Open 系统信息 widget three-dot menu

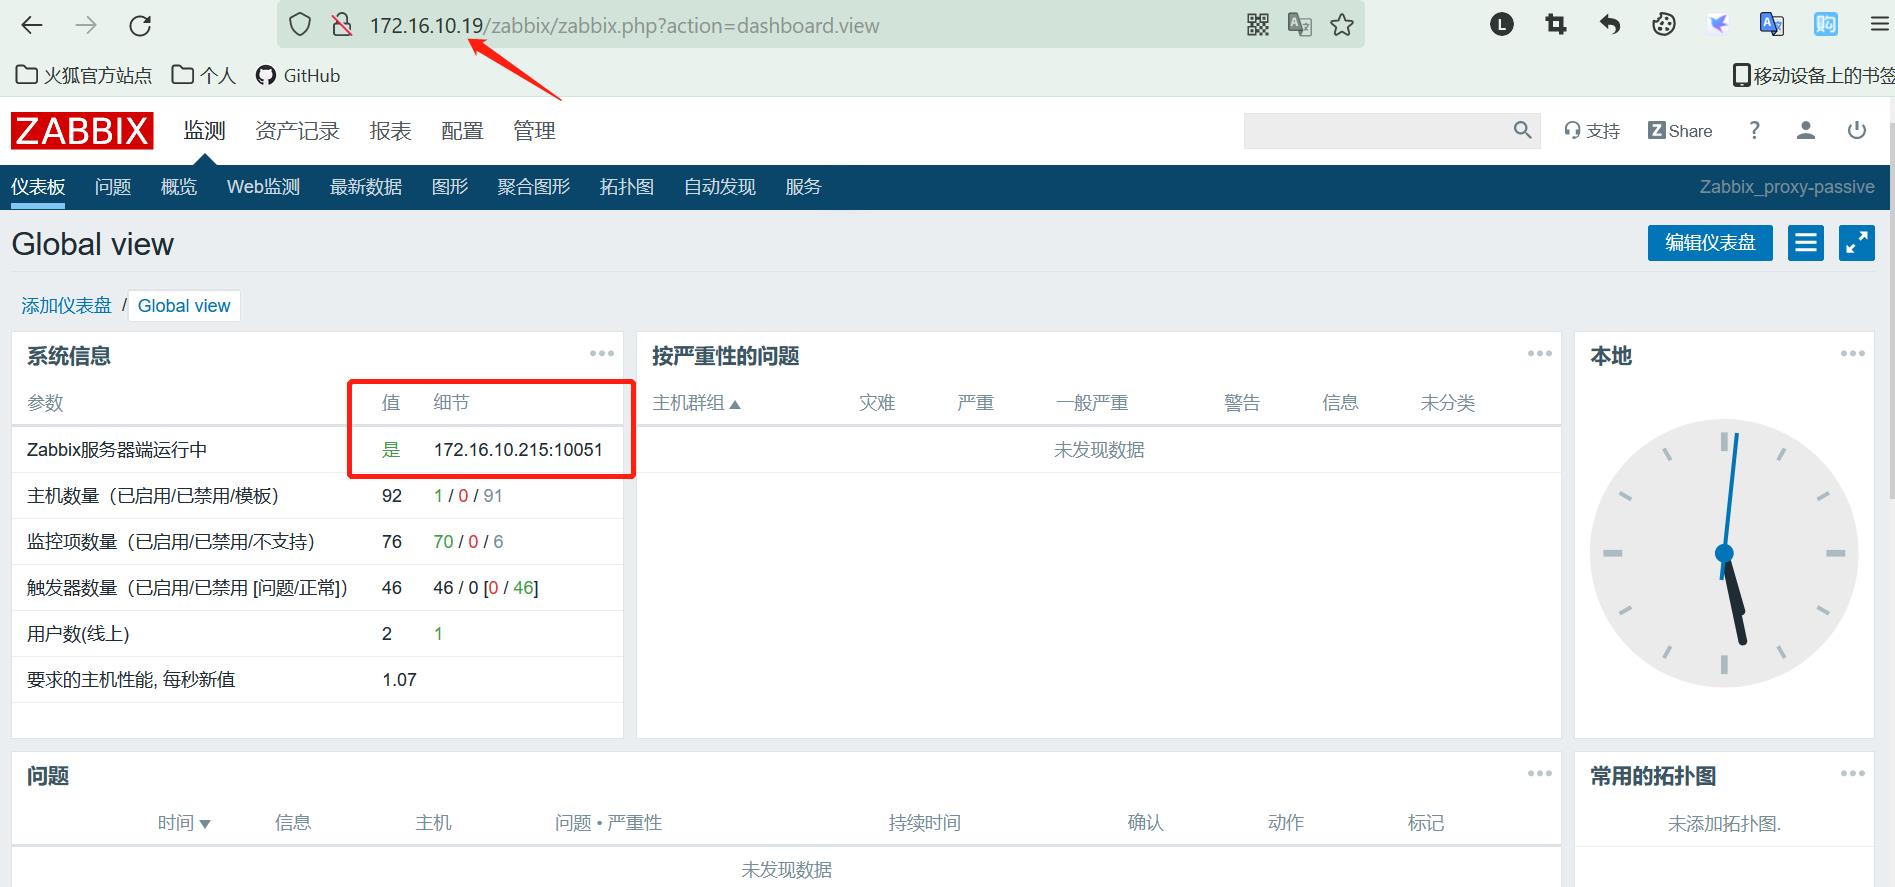pos(602,353)
